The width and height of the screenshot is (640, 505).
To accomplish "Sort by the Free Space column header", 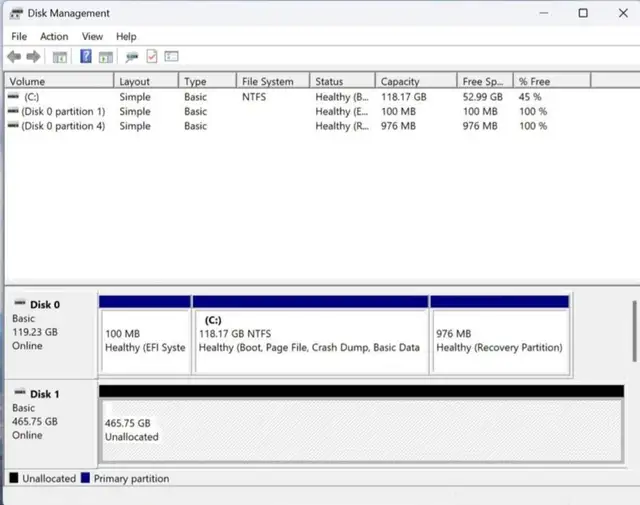I will pos(485,81).
